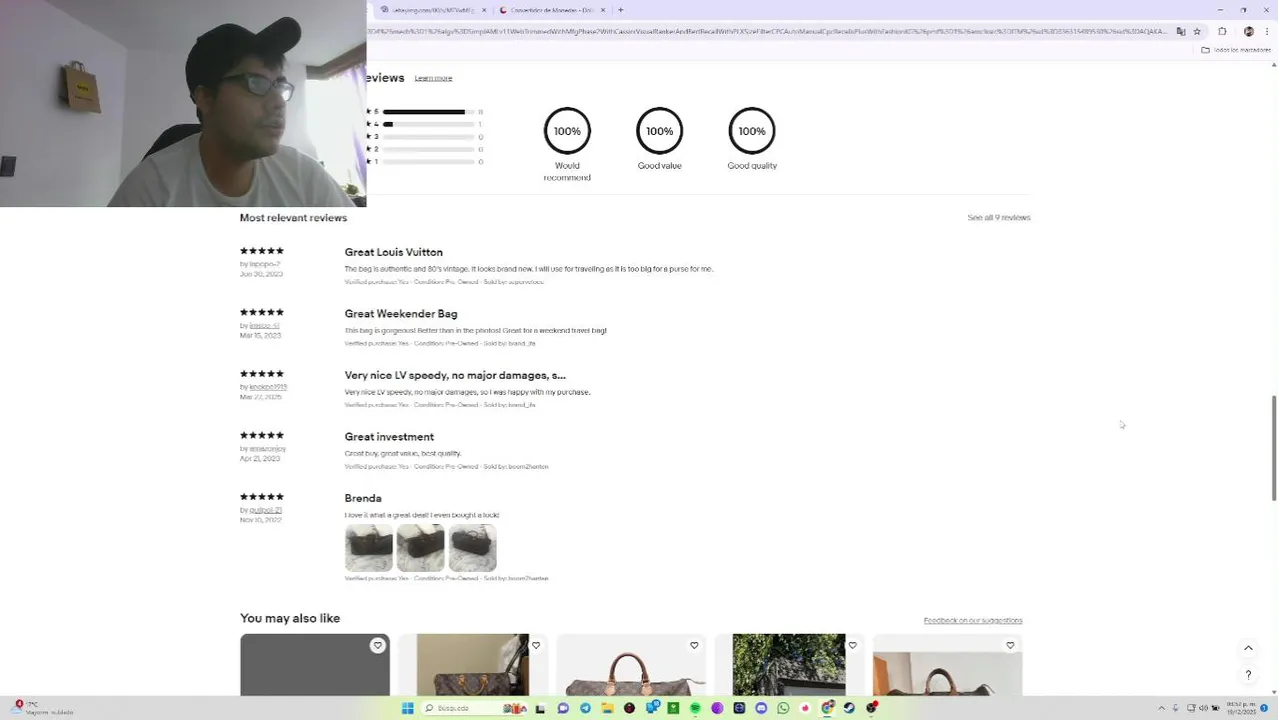Image resolution: width=1278 pixels, height=720 pixels.
Task: Filter reviews by 3 stars
Action: (x=424, y=137)
